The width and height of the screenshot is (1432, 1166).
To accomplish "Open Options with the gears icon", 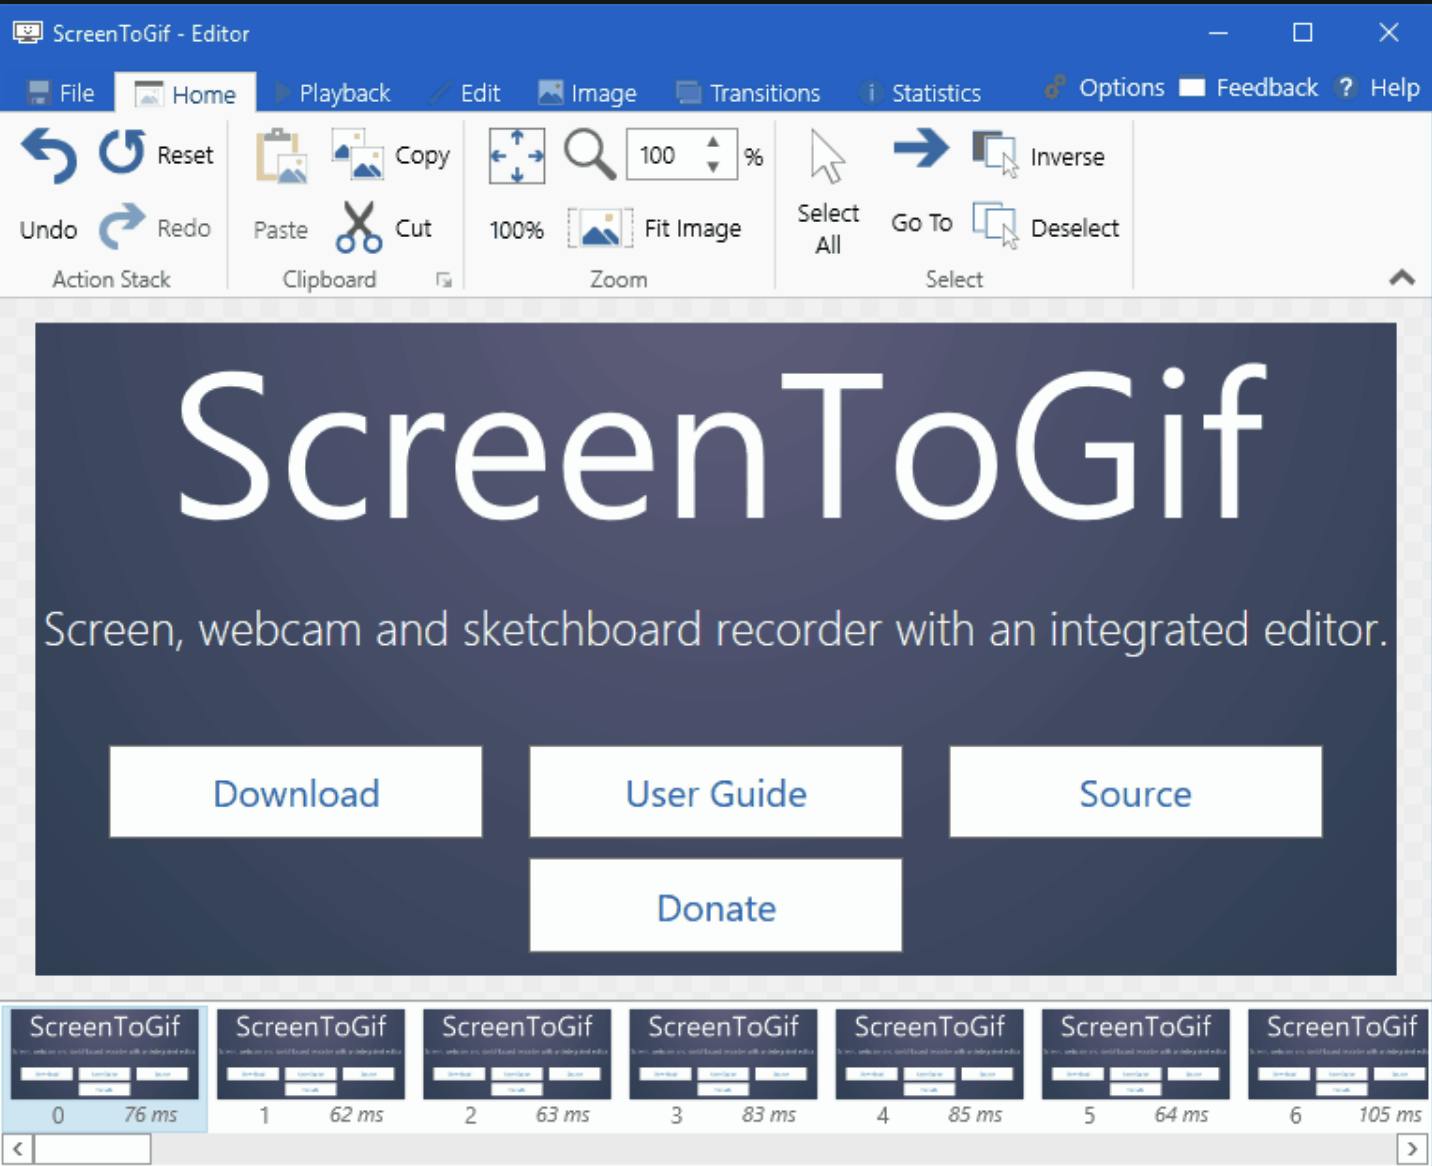I will click(1055, 88).
